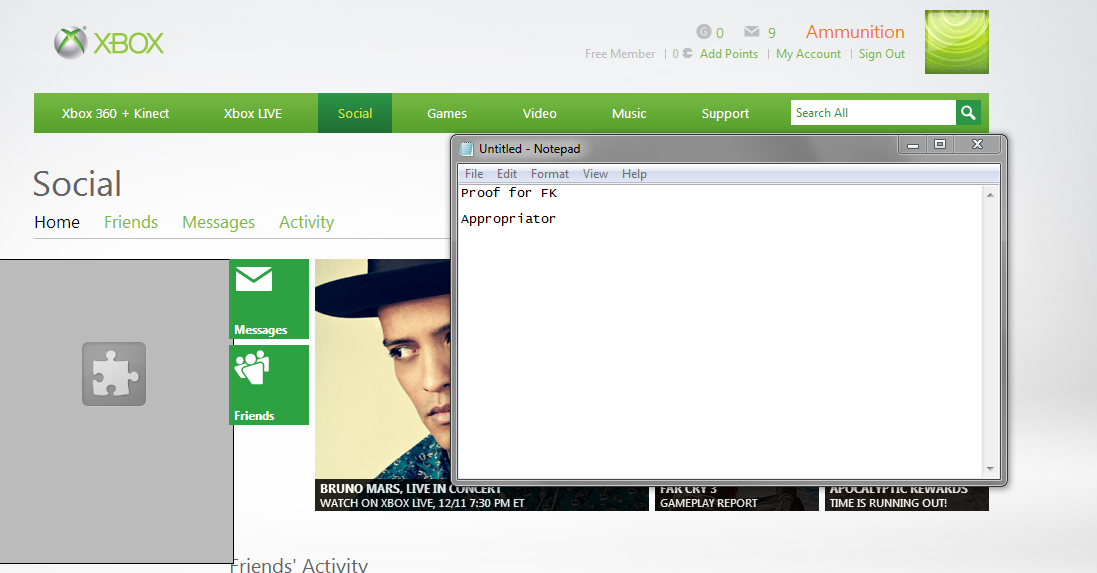Image resolution: width=1097 pixels, height=573 pixels.
Task: Click the search magnifier button
Action: point(968,113)
